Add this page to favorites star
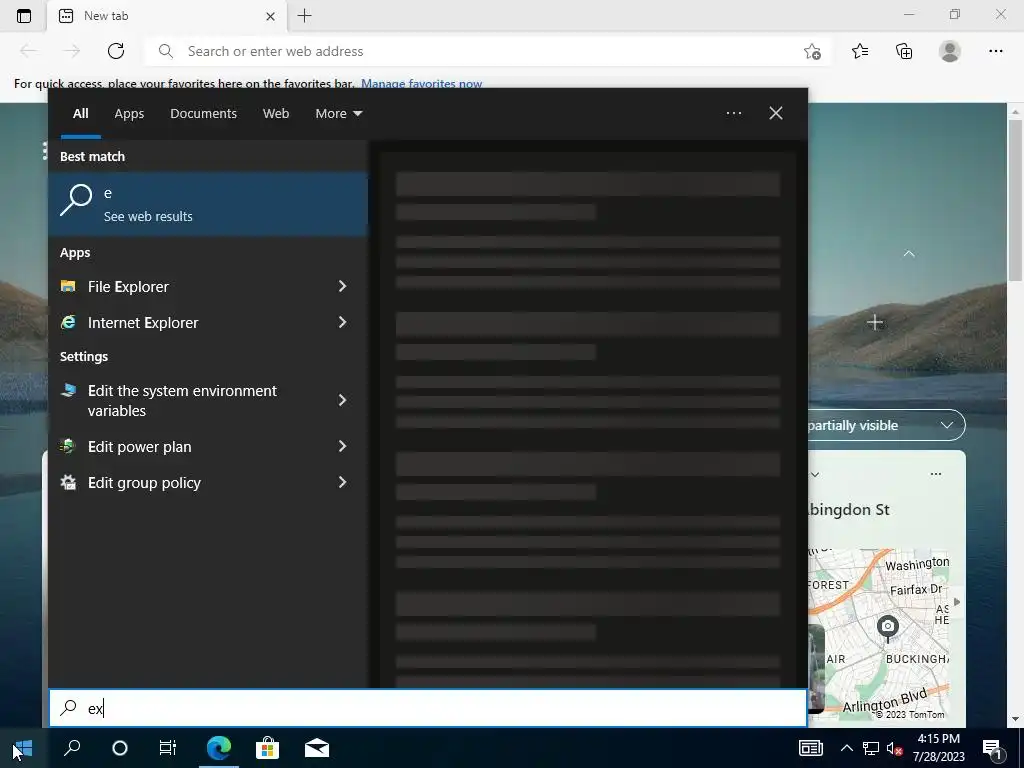The width and height of the screenshot is (1024, 768). [812, 51]
